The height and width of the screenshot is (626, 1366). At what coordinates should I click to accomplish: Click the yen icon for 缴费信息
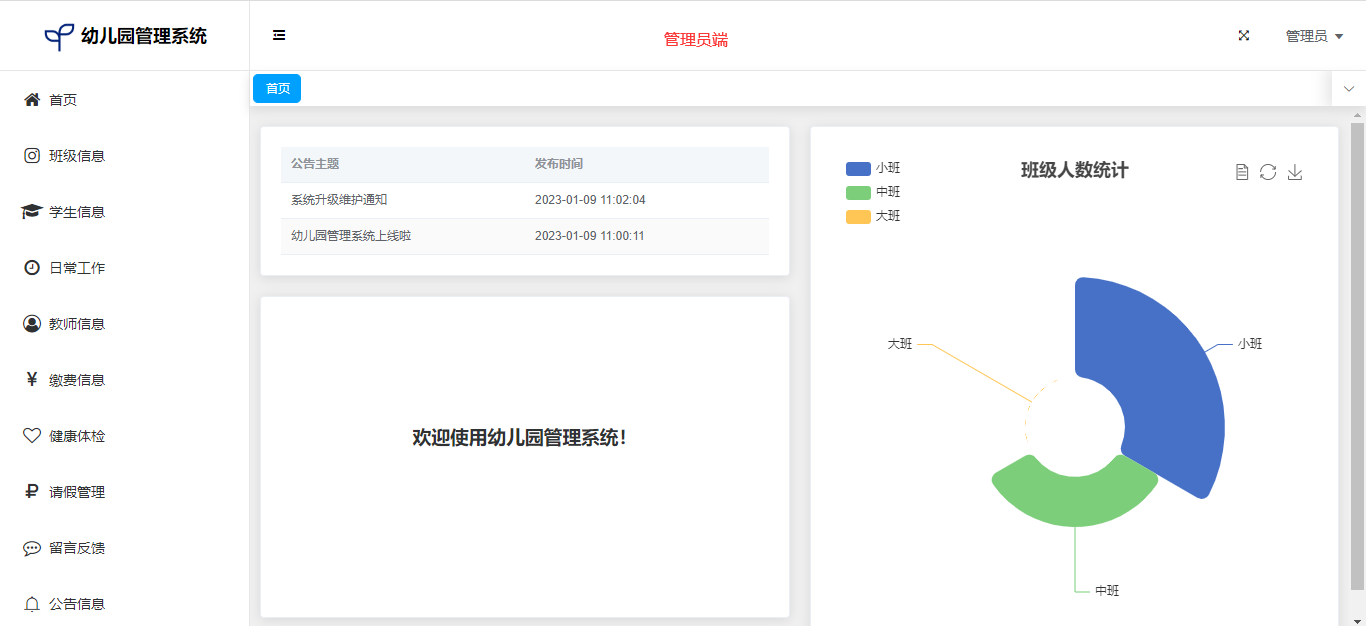pyautogui.click(x=32, y=380)
